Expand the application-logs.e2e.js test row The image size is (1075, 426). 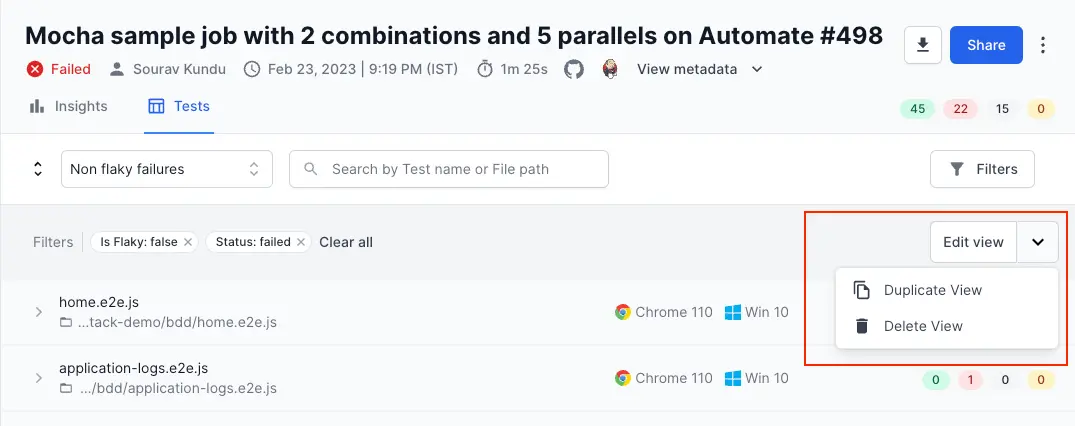point(39,378)
